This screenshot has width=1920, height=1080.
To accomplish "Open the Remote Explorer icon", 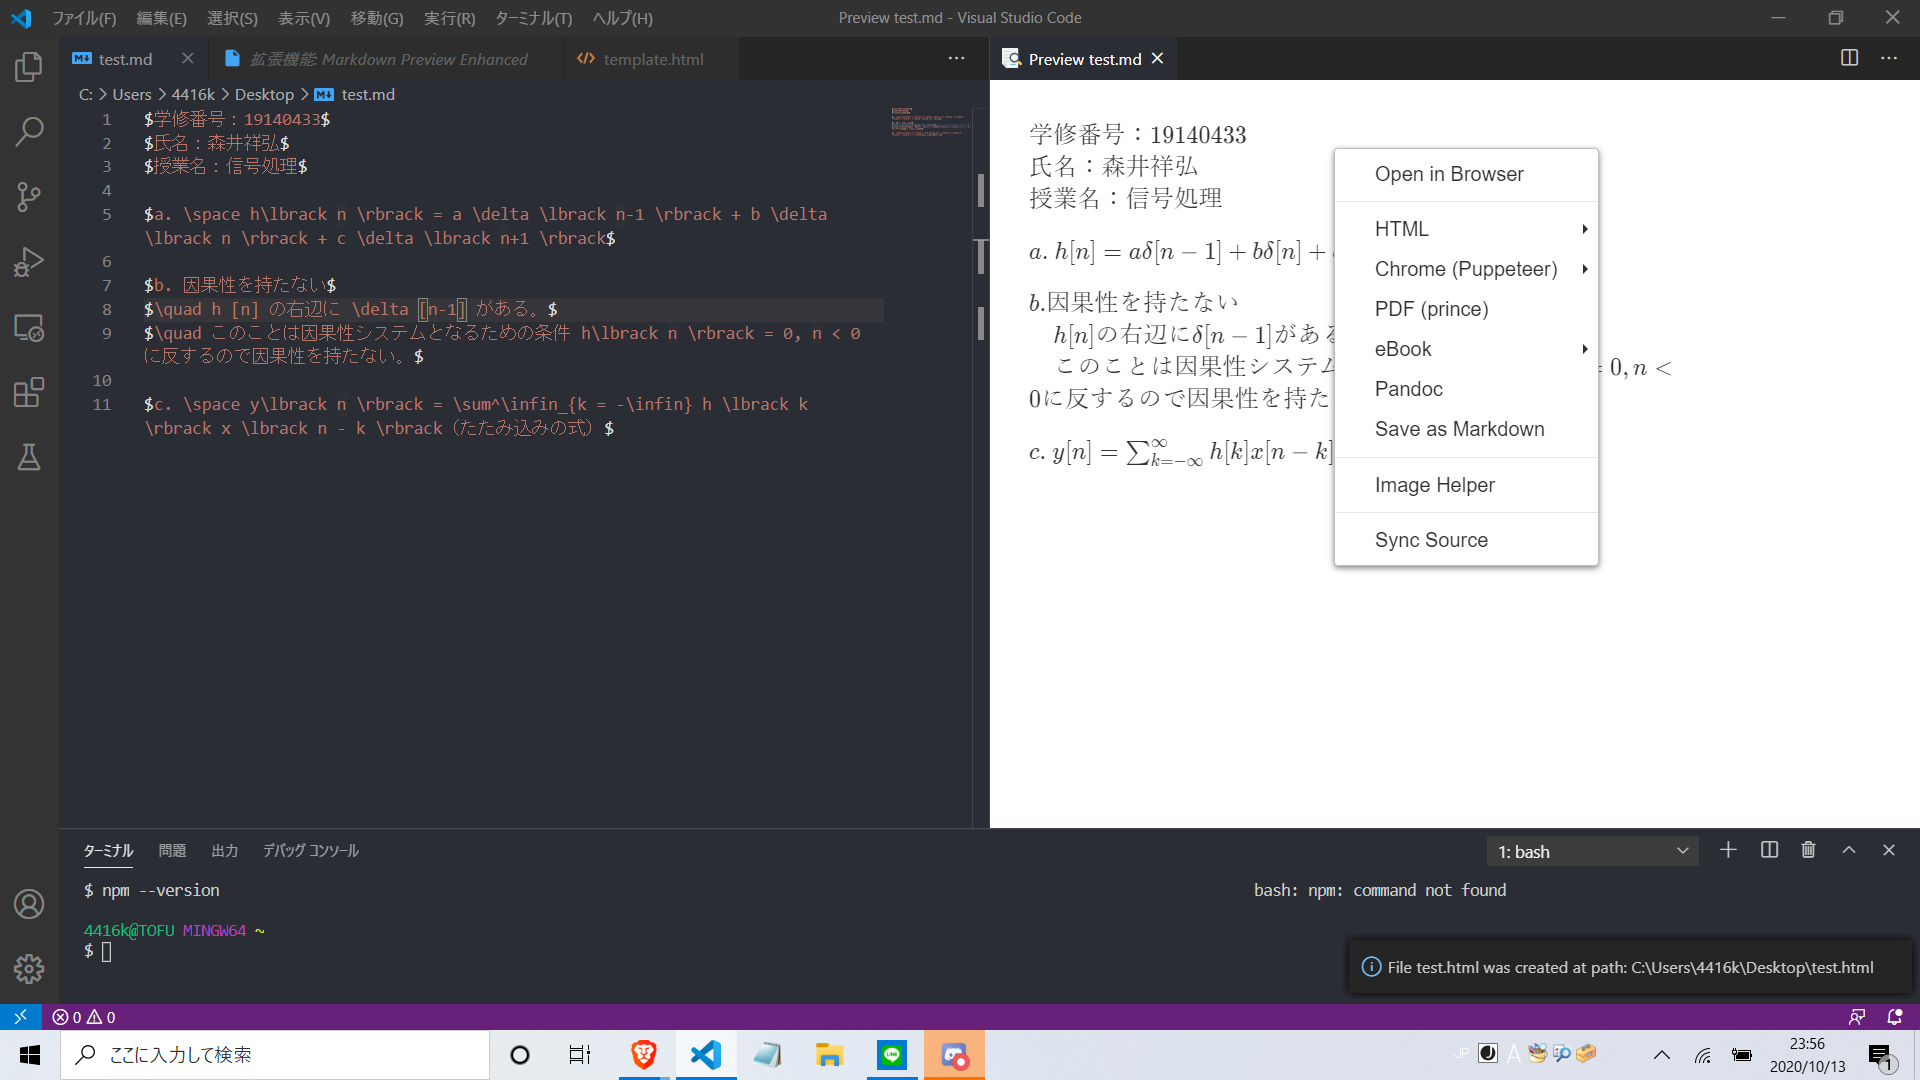I will (x=29, y=328).
